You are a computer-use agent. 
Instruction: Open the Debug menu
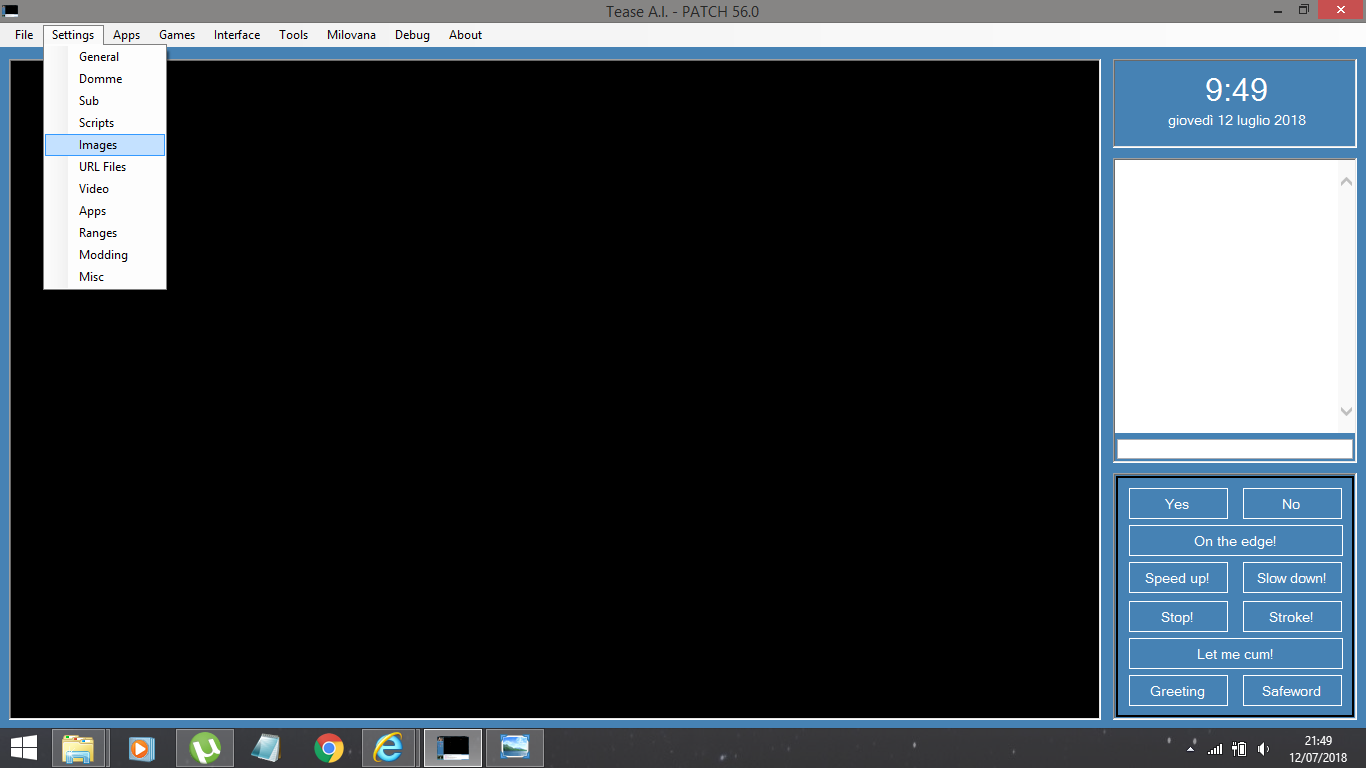tap(412, 35)
